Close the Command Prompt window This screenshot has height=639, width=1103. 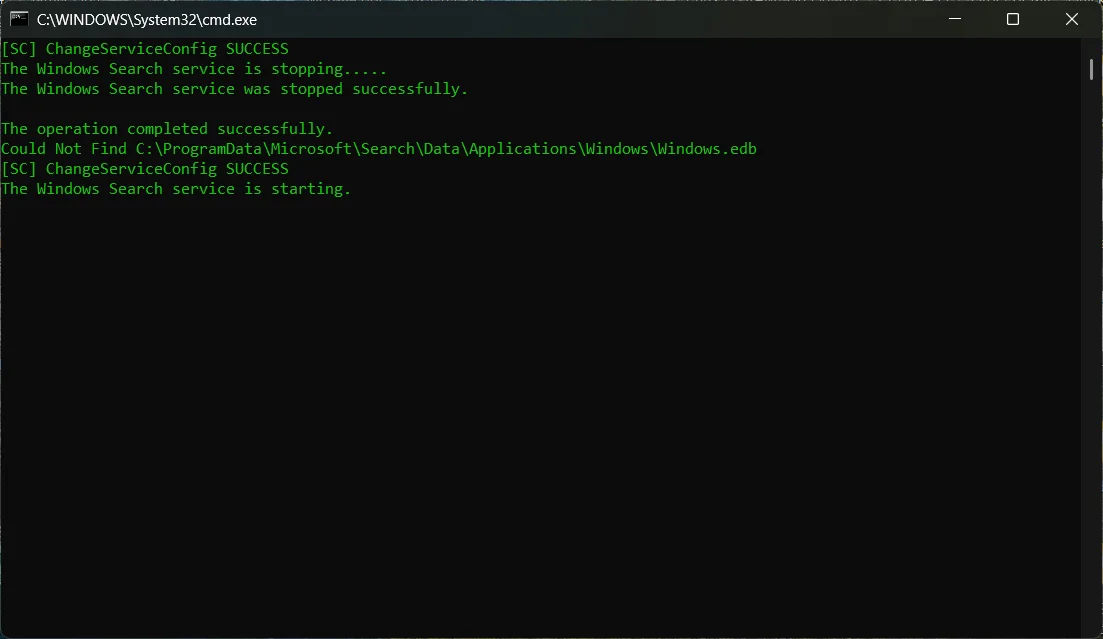(x=1071, y=19)
